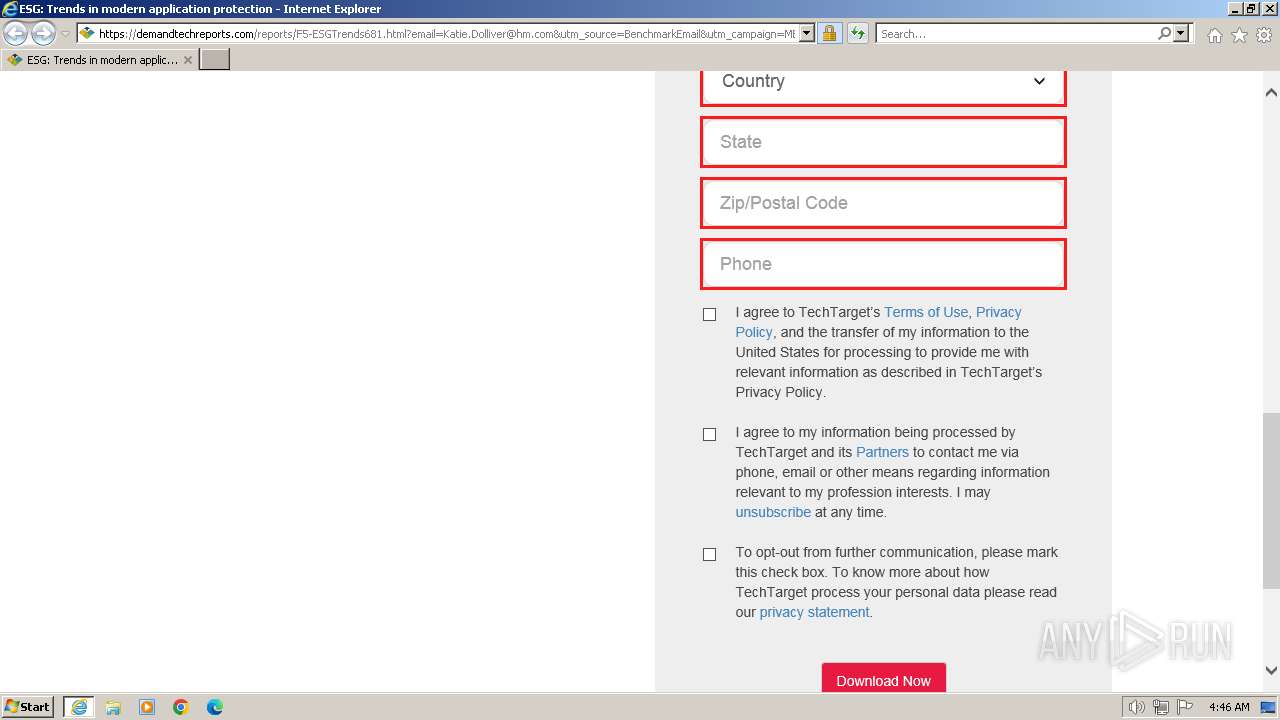Open the Terms of Use link

pos(926,312)
